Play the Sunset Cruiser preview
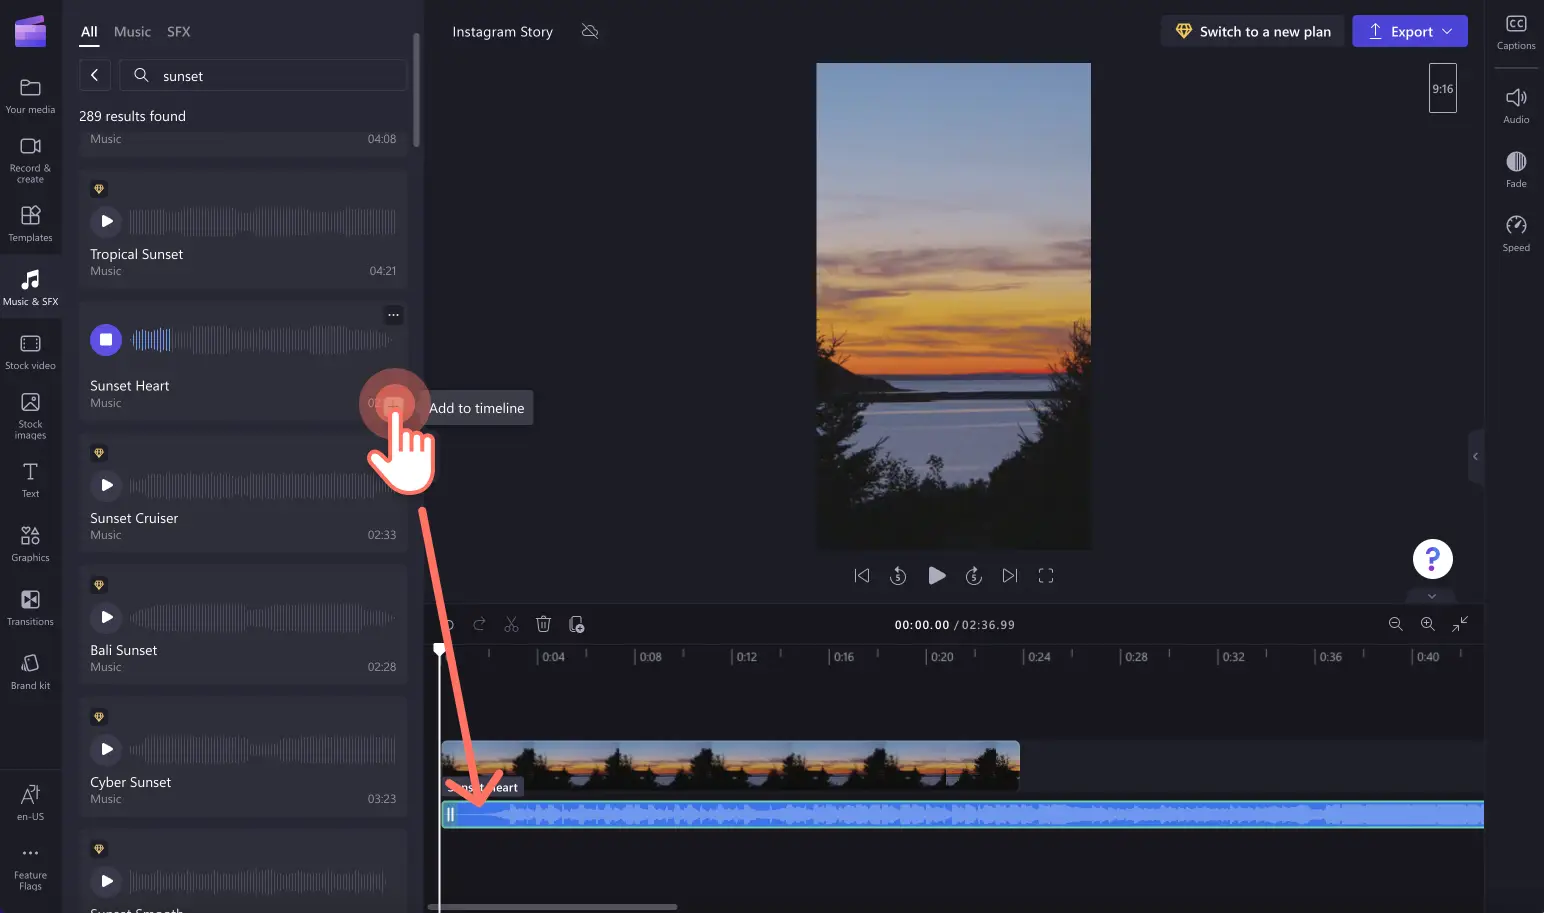1544x913 pixels. click(106, 485)
